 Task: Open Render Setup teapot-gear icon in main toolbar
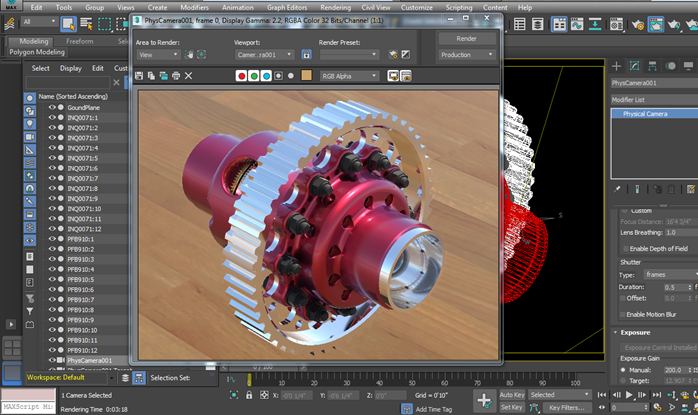637,24
